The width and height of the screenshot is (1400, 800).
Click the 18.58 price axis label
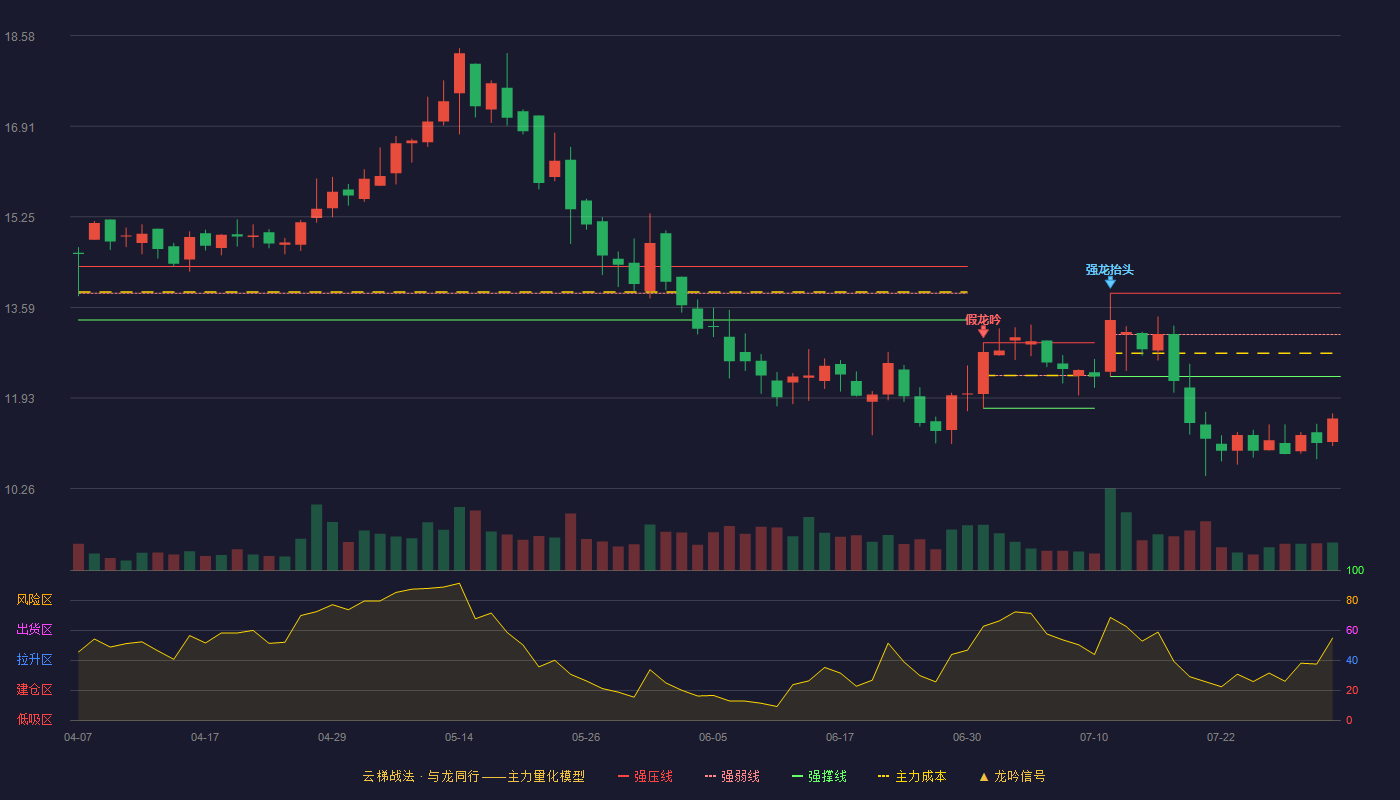click(x=20, y=37)
